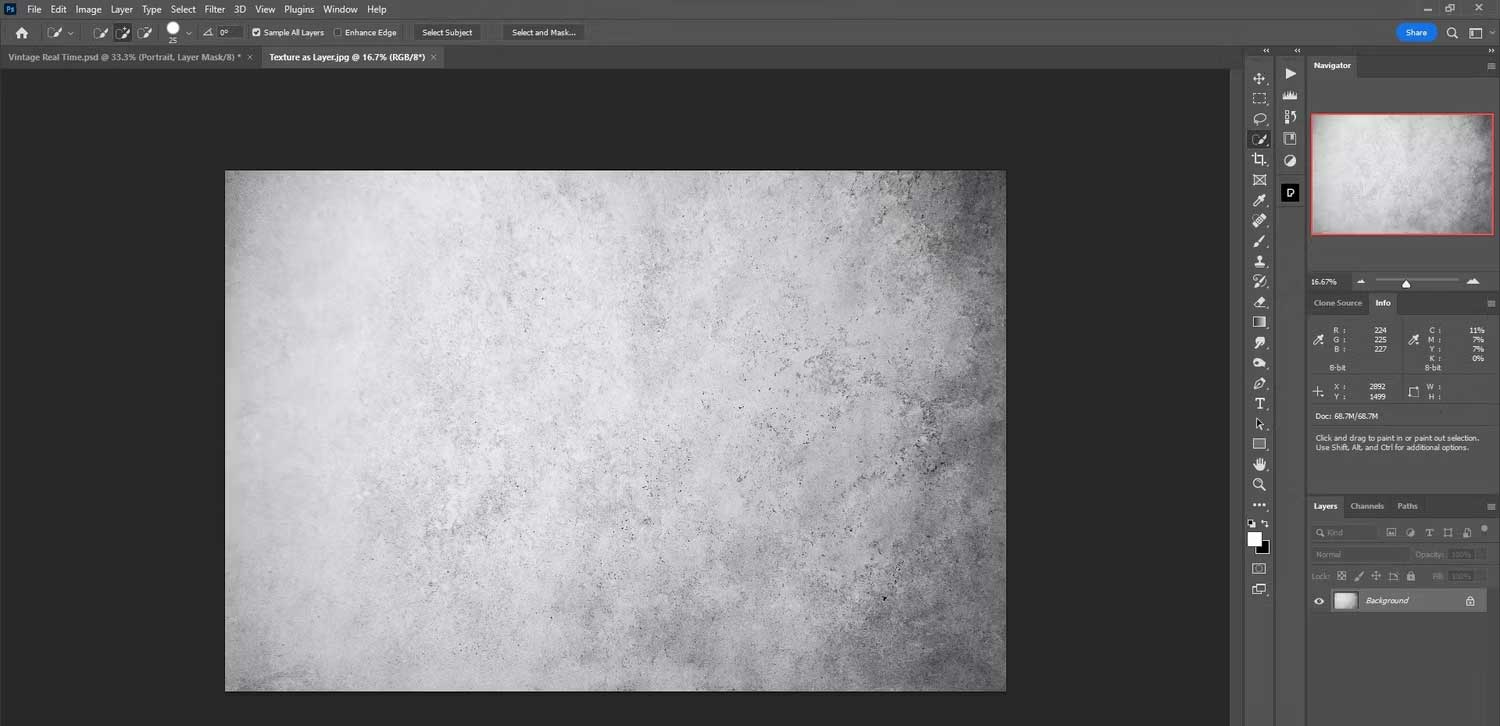
Task: Pick the Type tool
Action: (x=1259, y=403)
